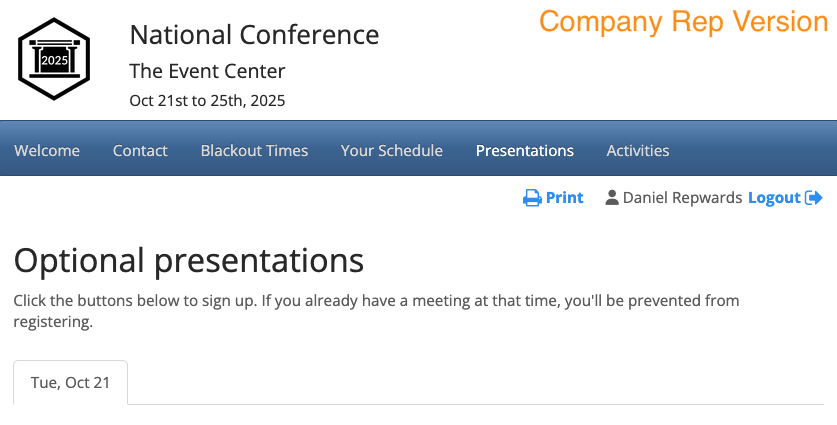The image size is (837, 425).
Task: Open Blackout Times in navigation
Action: 254,151
